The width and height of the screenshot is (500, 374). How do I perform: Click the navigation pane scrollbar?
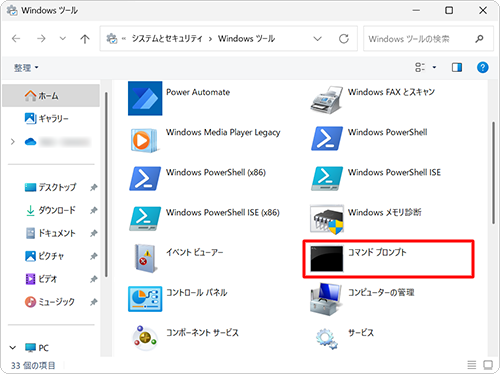[x=106, y=184]
